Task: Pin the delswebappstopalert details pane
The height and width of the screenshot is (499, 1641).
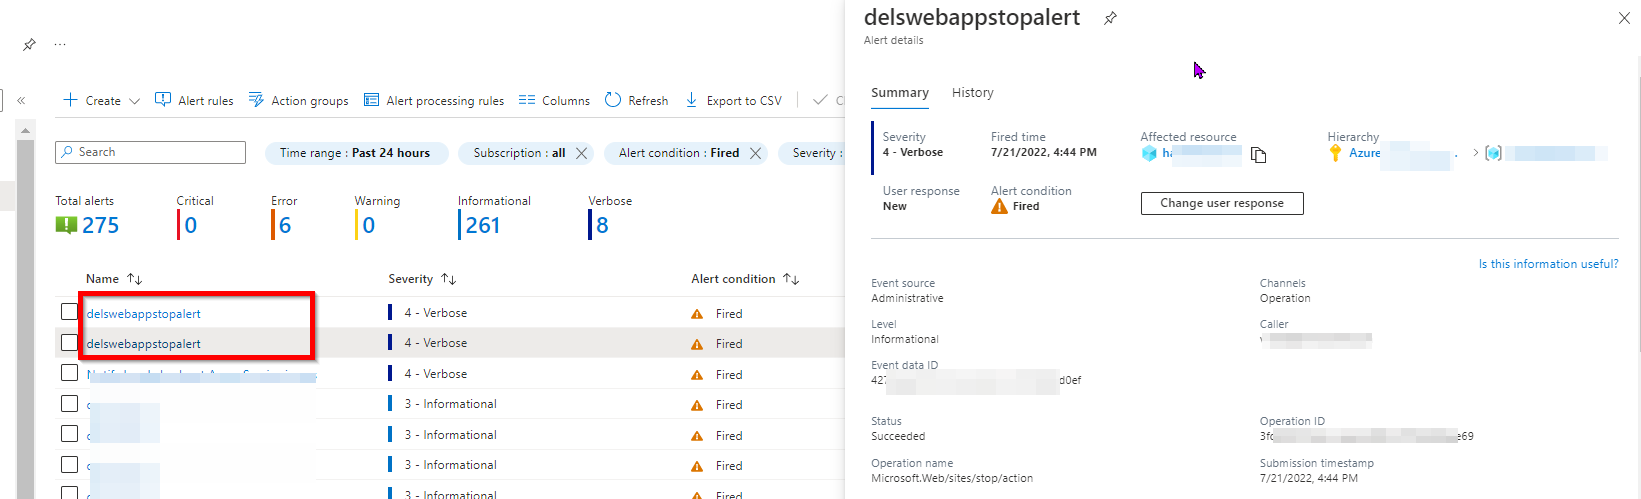Action: 1110,18
